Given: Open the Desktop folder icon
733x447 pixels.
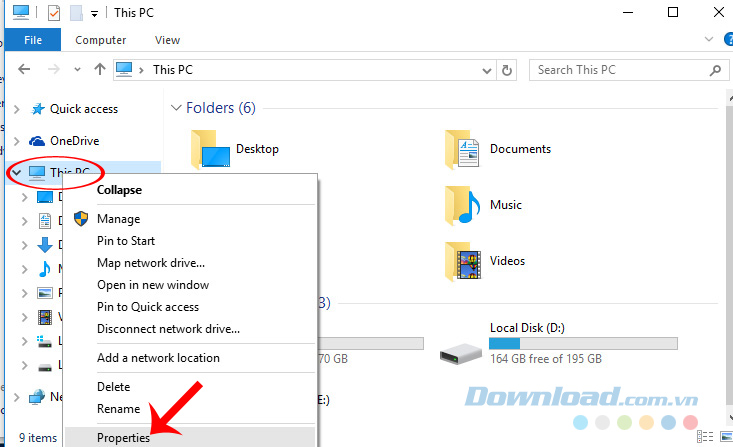Looking at the screenshot, I should 210,150.
